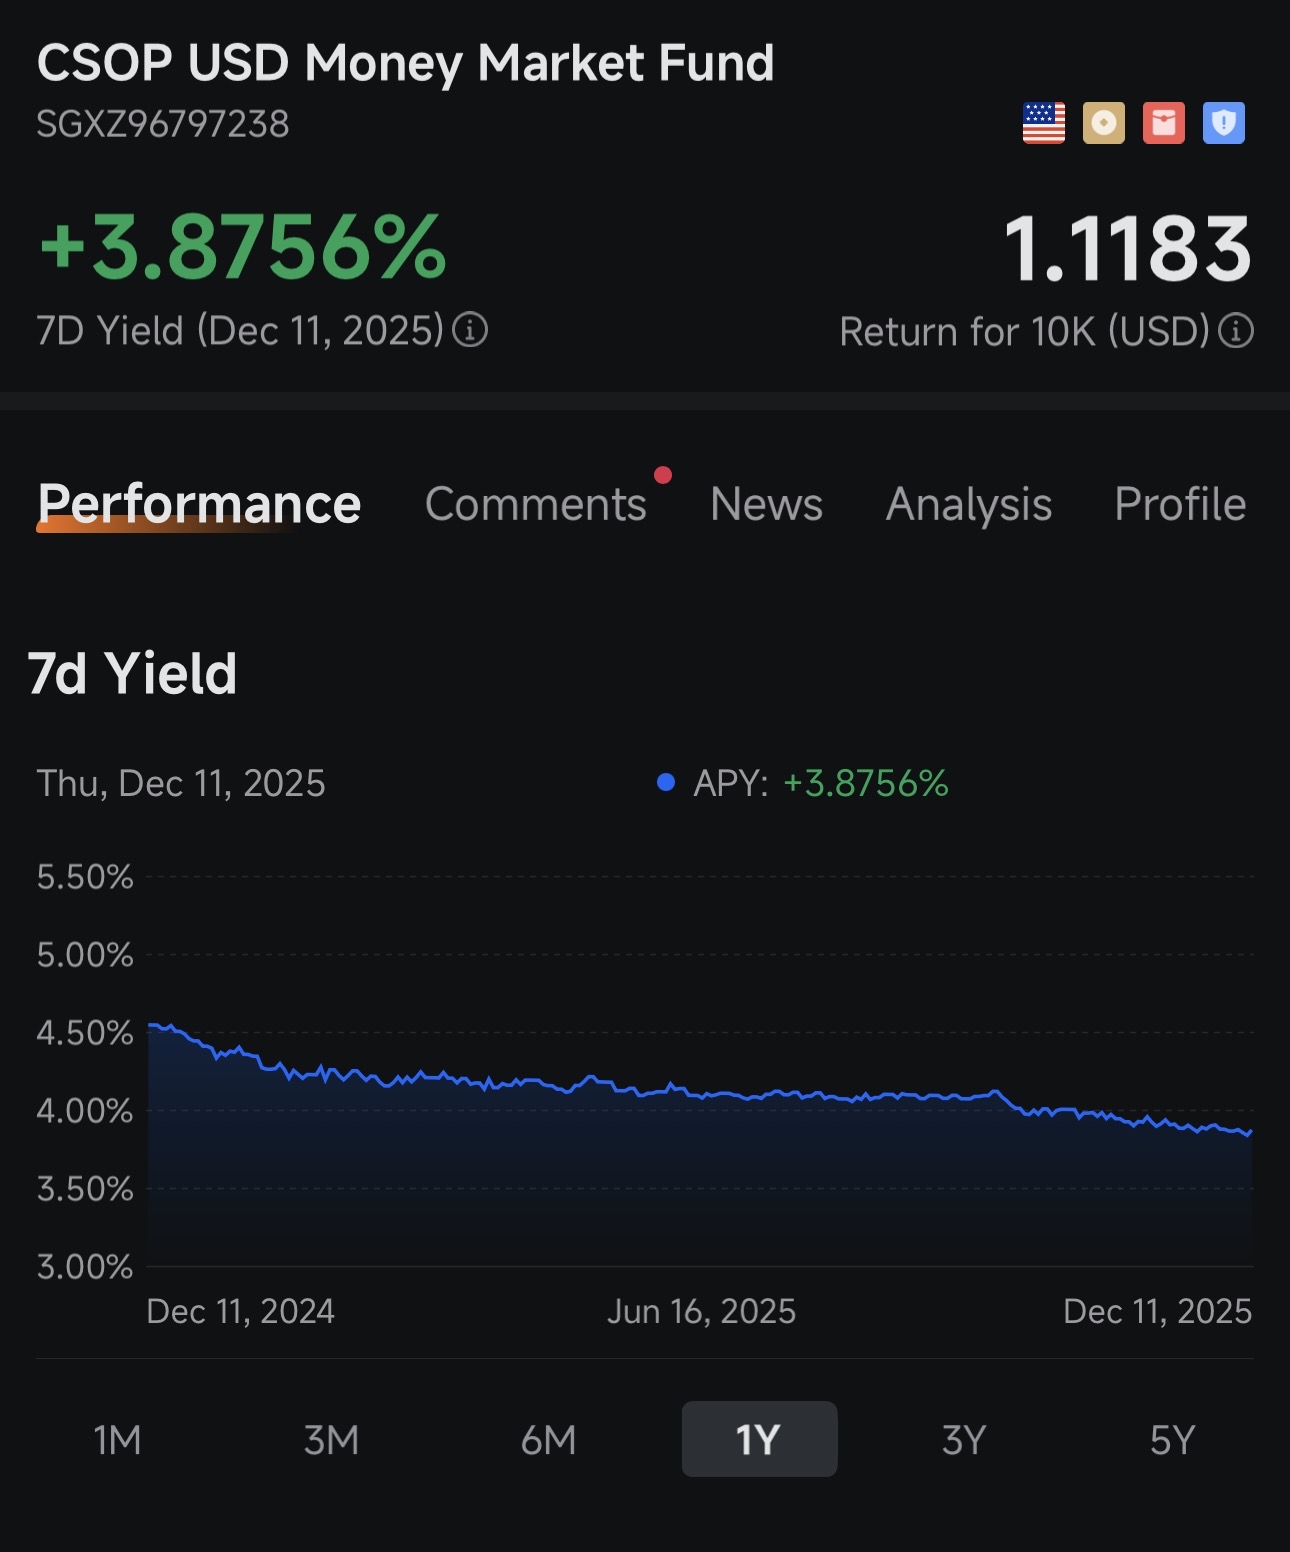
Task: Select the 3Y time range
Action: pos(964,1440)
